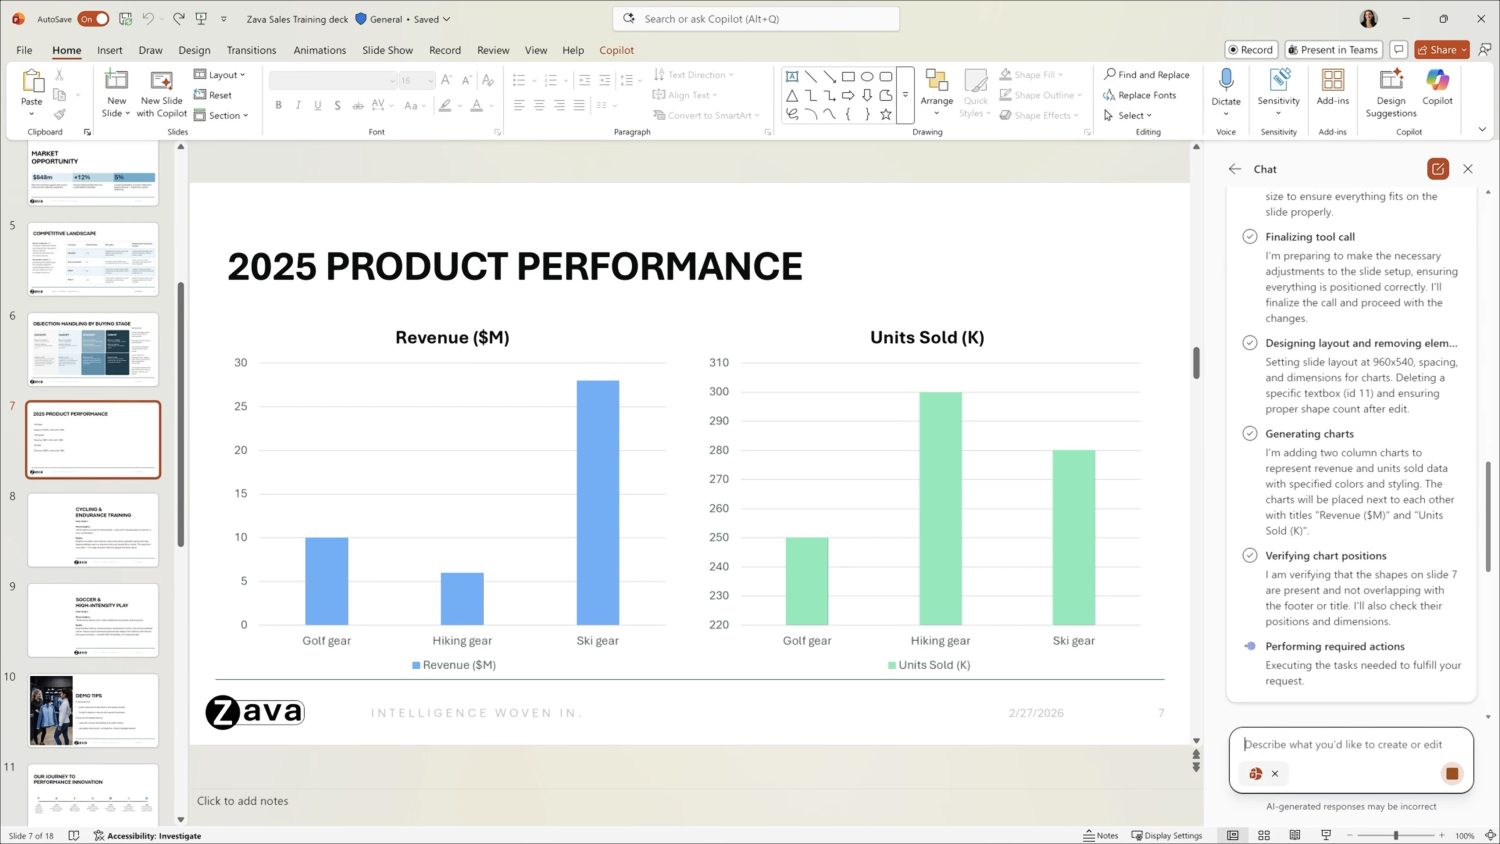
Task: Click the zoom slider in status bar
Action: 1396,835
